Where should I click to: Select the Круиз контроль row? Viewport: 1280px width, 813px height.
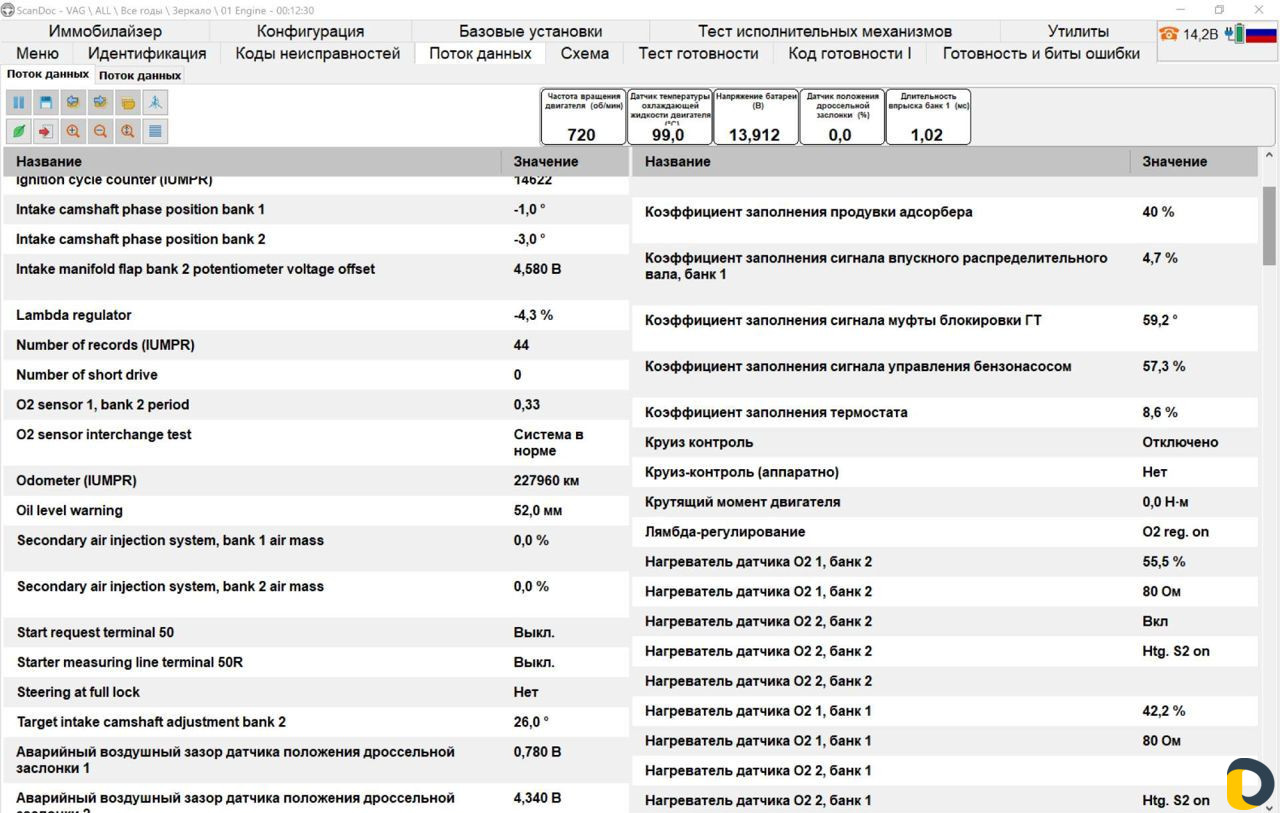tap(945, 442)
